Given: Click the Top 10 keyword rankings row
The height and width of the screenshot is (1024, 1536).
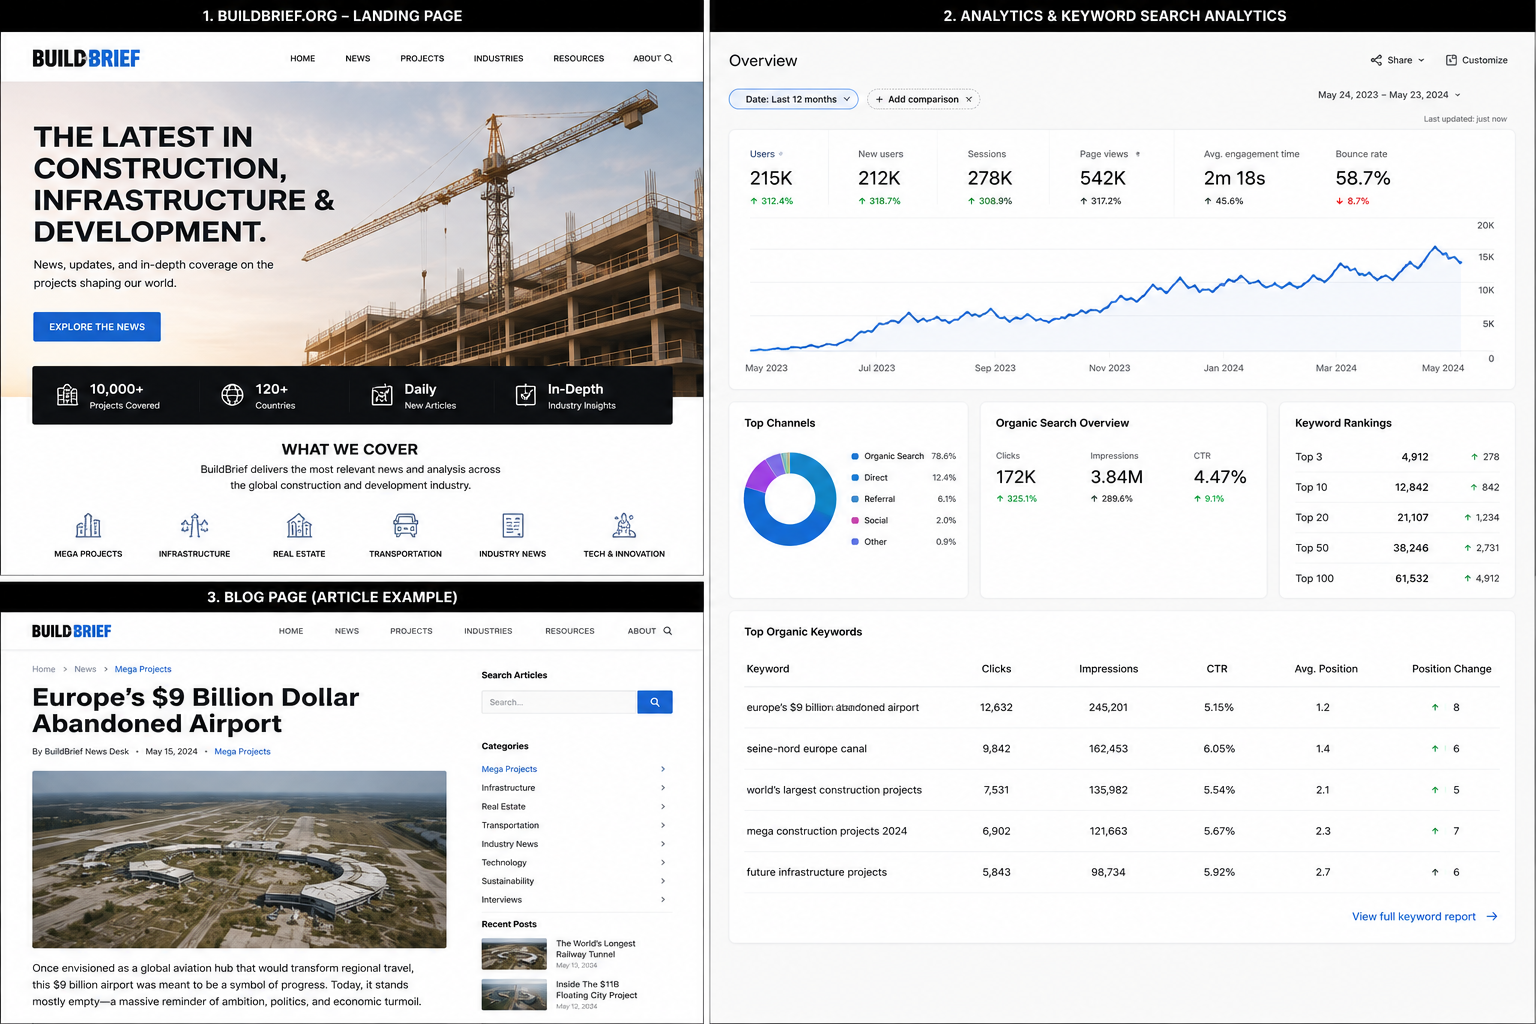Looking at the screenshot, I should point(1397,487).
